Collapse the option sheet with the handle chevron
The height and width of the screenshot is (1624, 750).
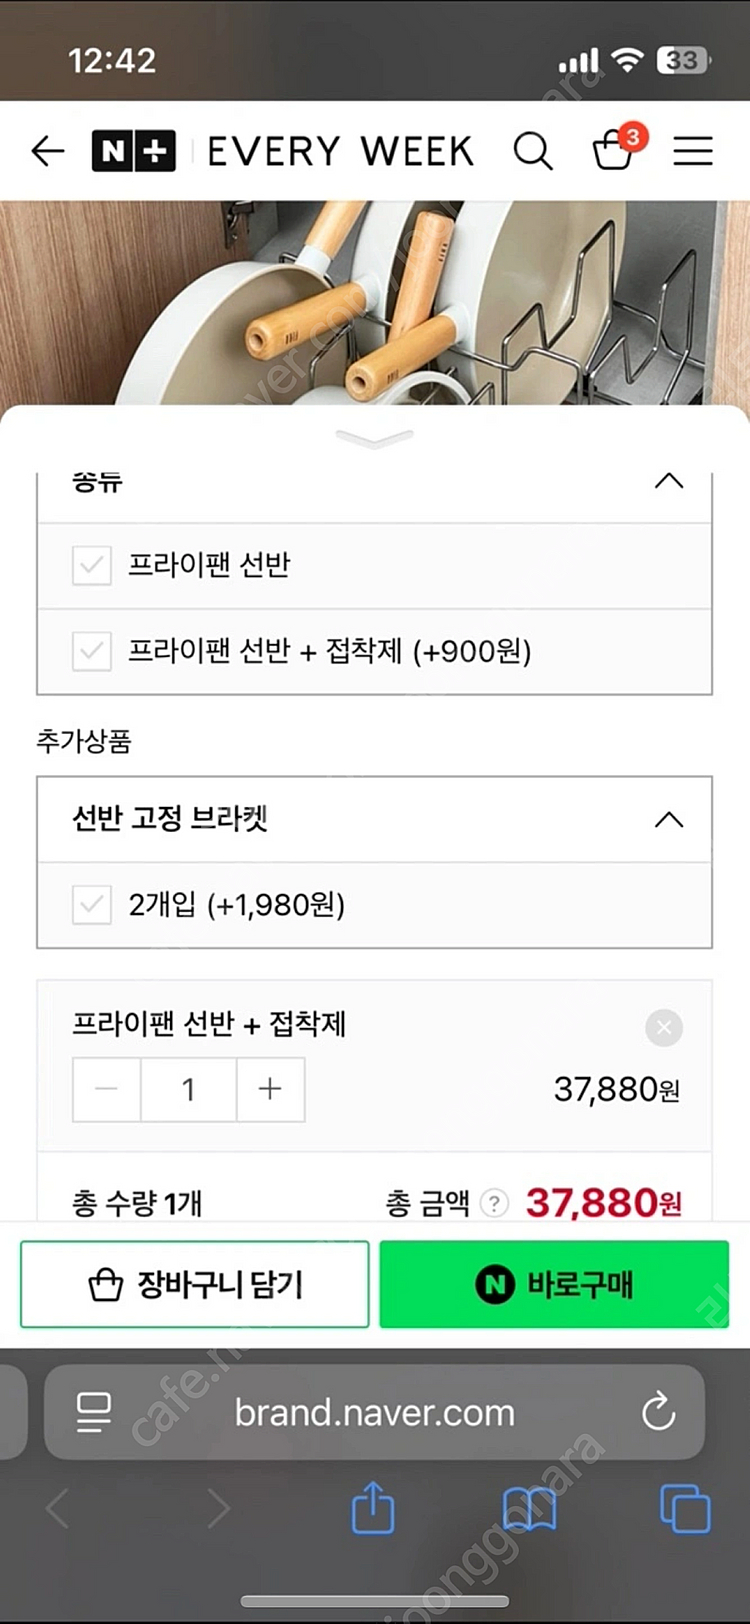[x=375, y=439]
